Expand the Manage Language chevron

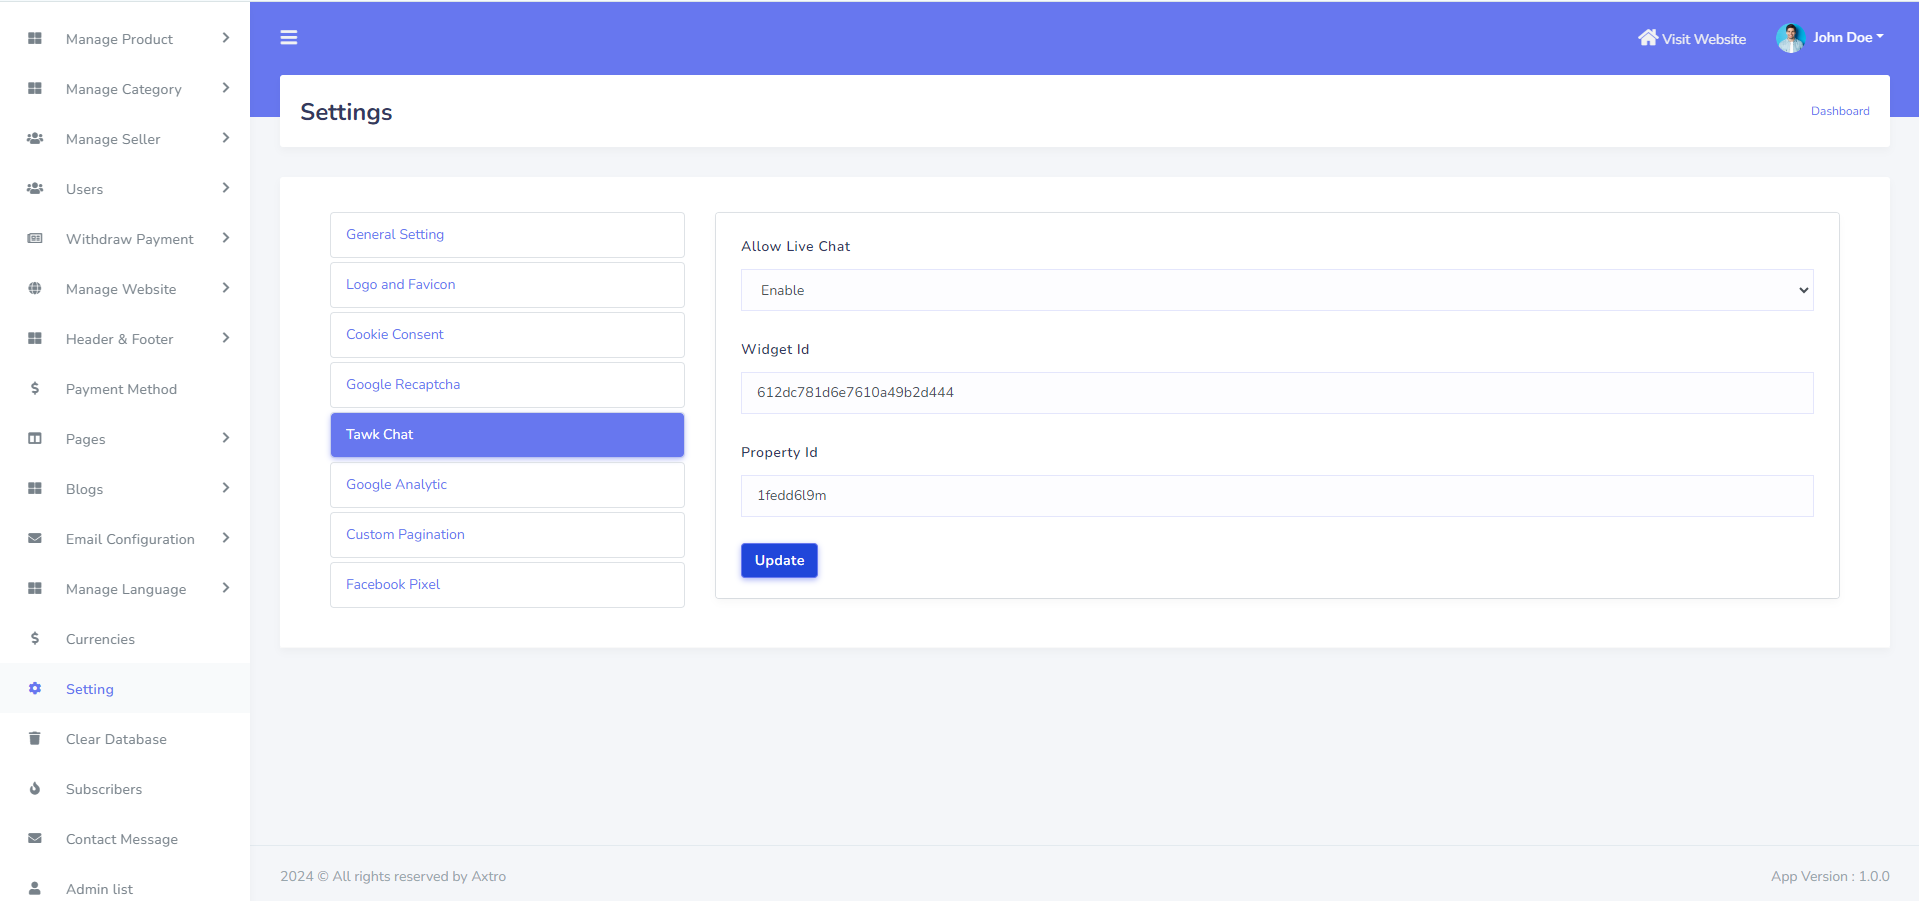tap(226, 588)
